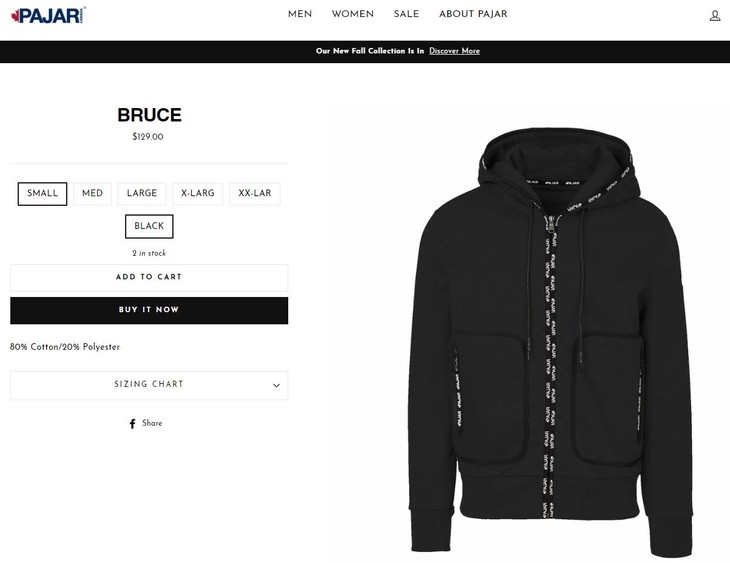Click the Add to Cart button

click(149, 278)
